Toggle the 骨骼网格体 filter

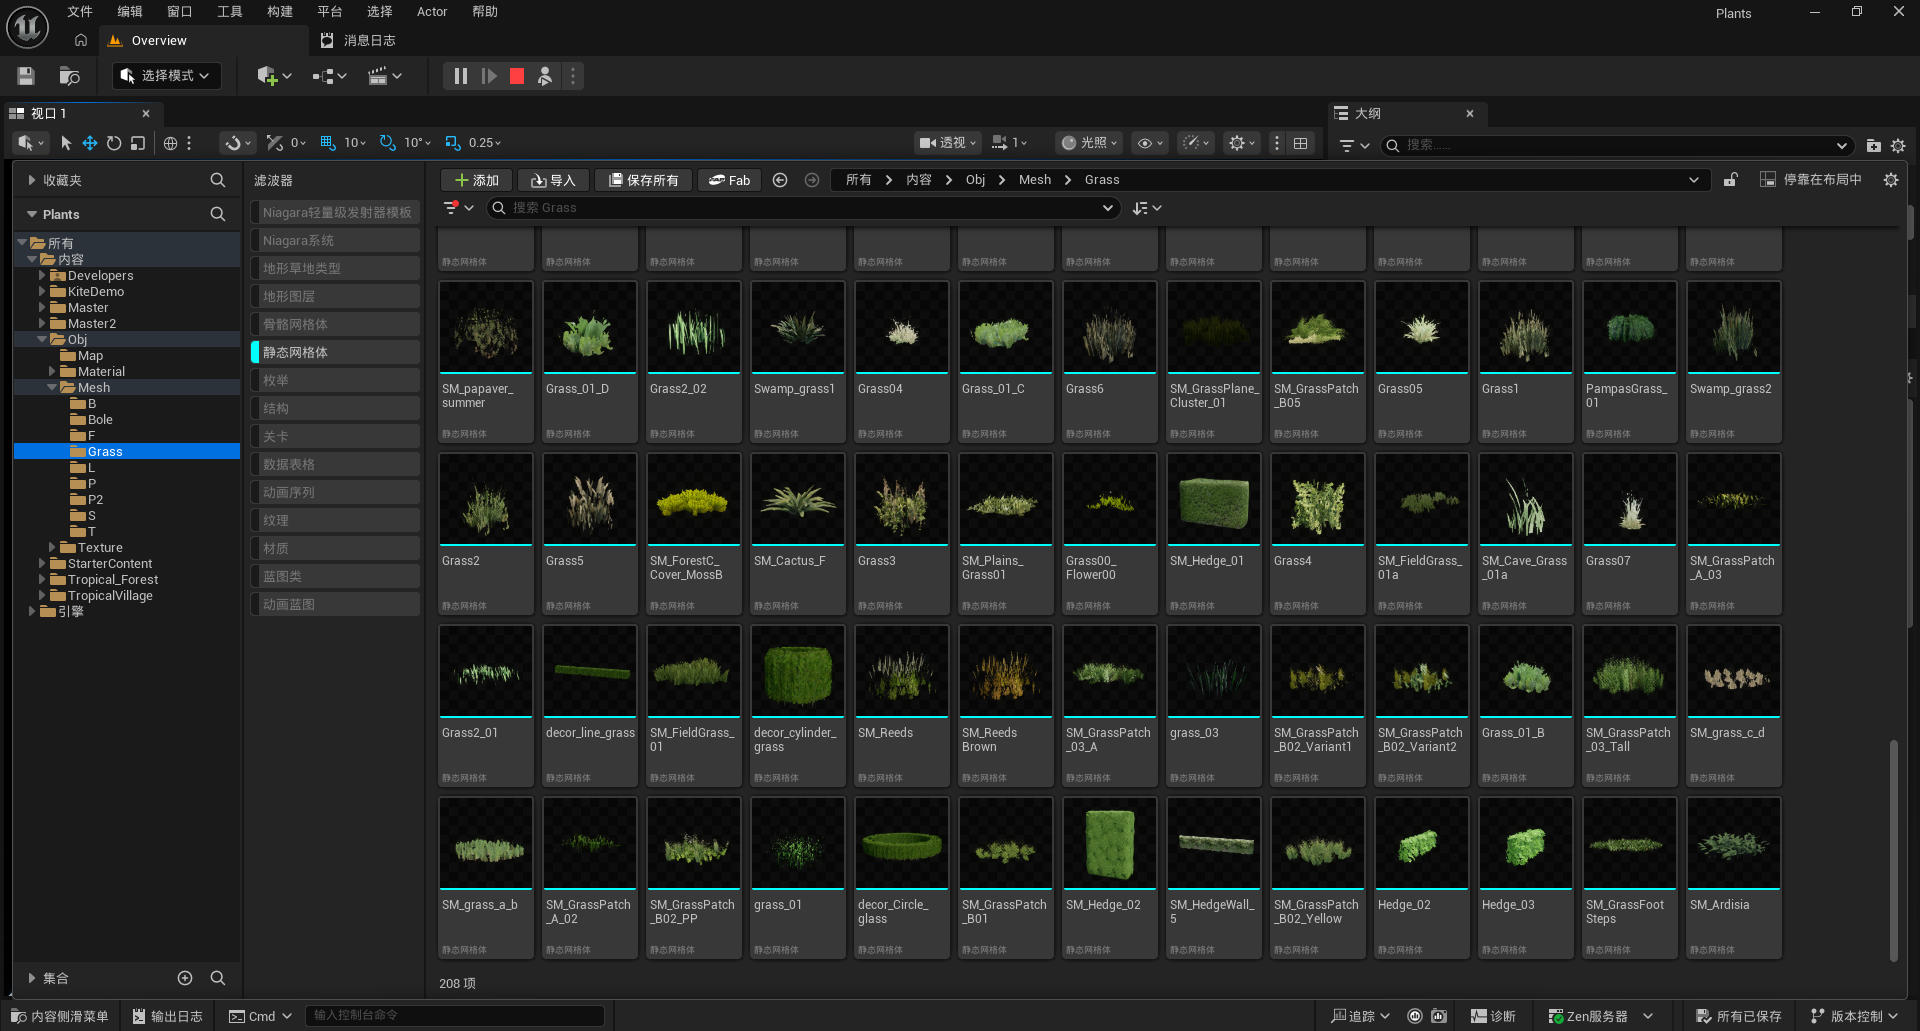[x=335, y=324]
